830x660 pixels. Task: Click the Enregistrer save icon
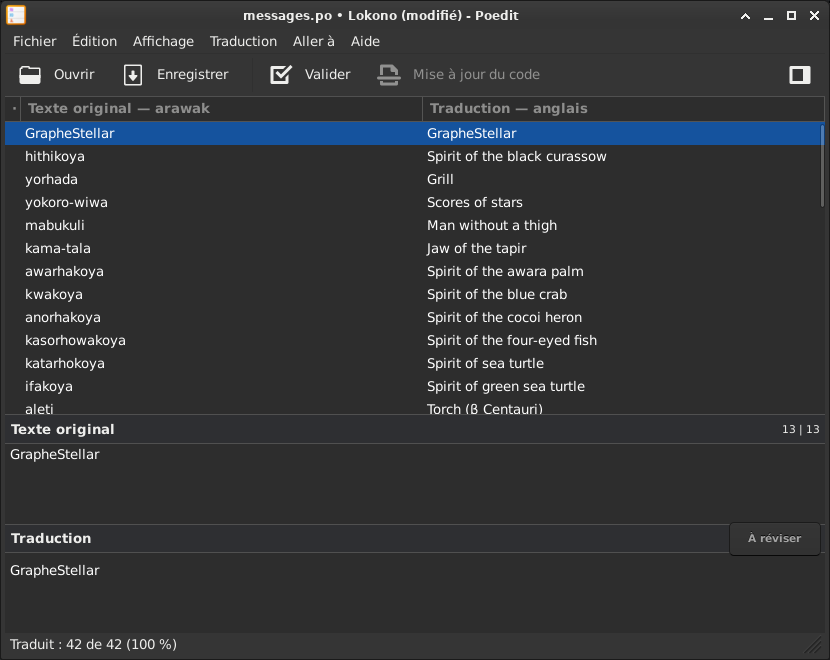[x=133, y=75]
